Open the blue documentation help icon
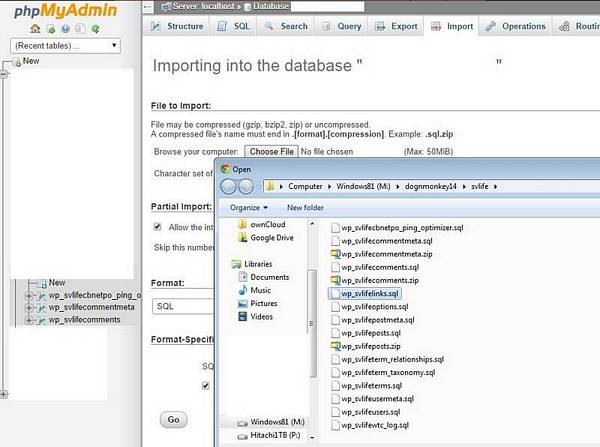 tap(68, 29)
